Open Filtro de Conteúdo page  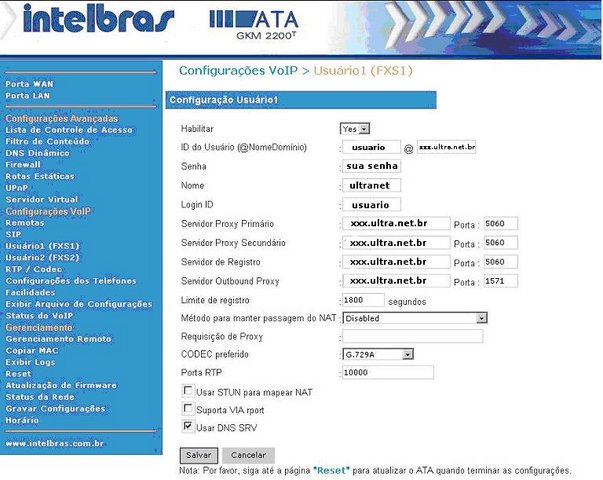(47, 142)
